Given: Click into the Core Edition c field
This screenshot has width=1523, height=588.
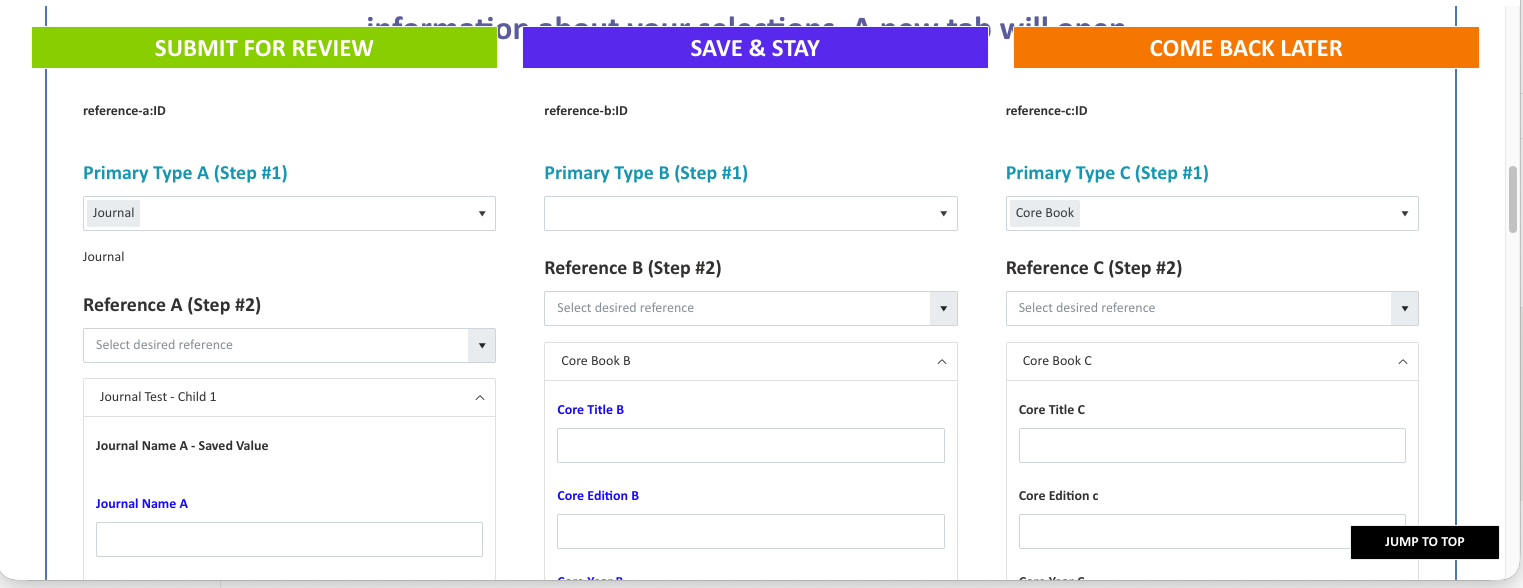Looking at the screenshot, I should pos(1180,531).
